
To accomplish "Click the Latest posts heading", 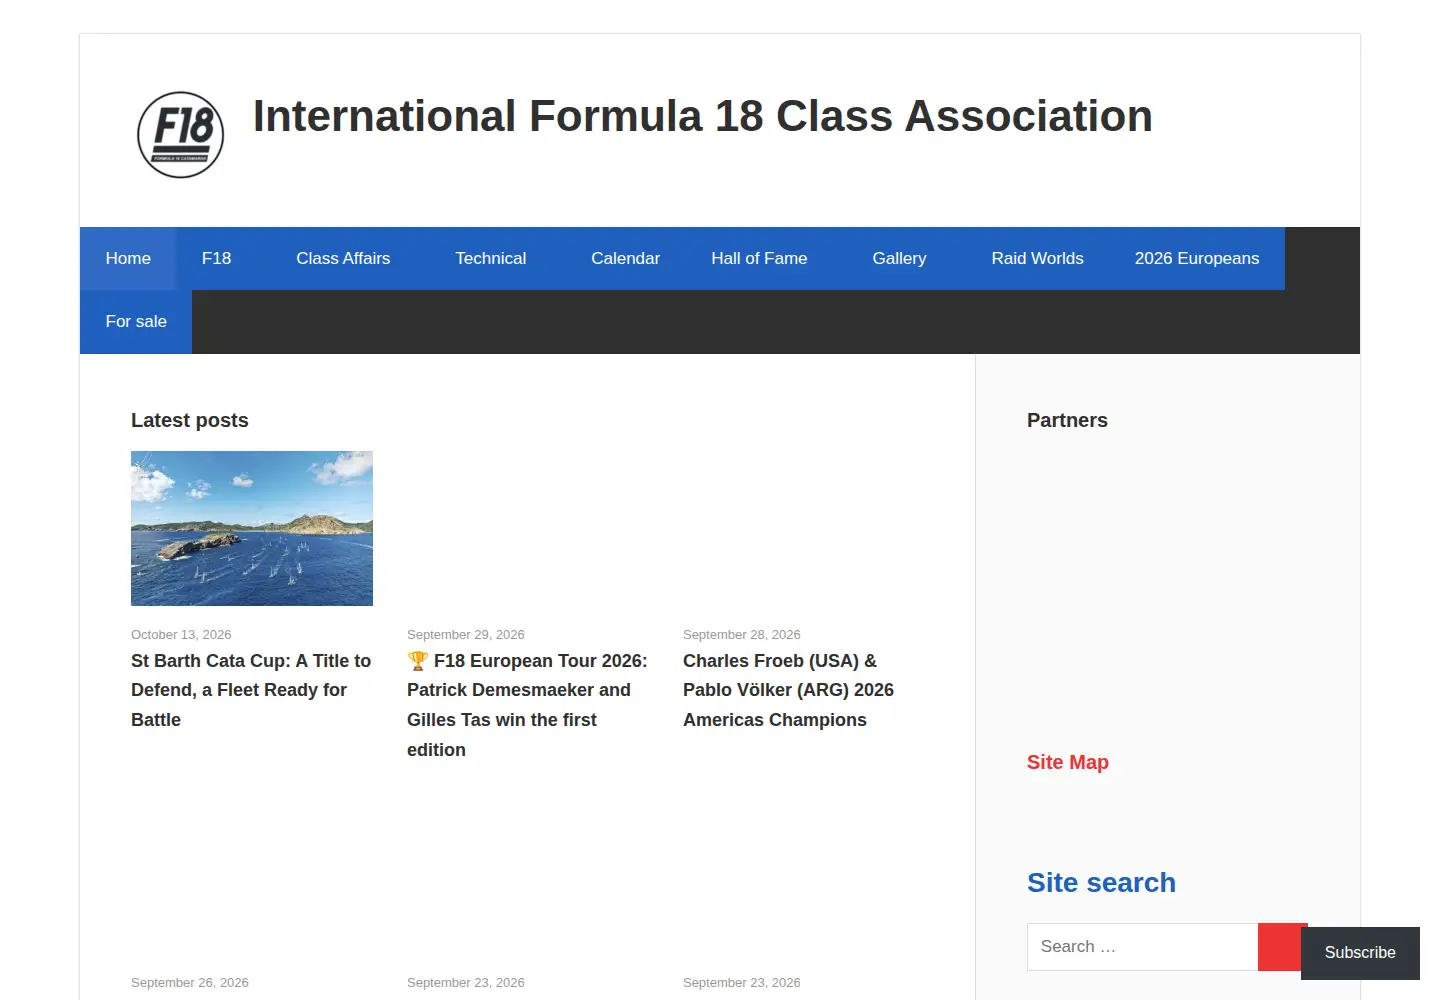I will 190,420.
